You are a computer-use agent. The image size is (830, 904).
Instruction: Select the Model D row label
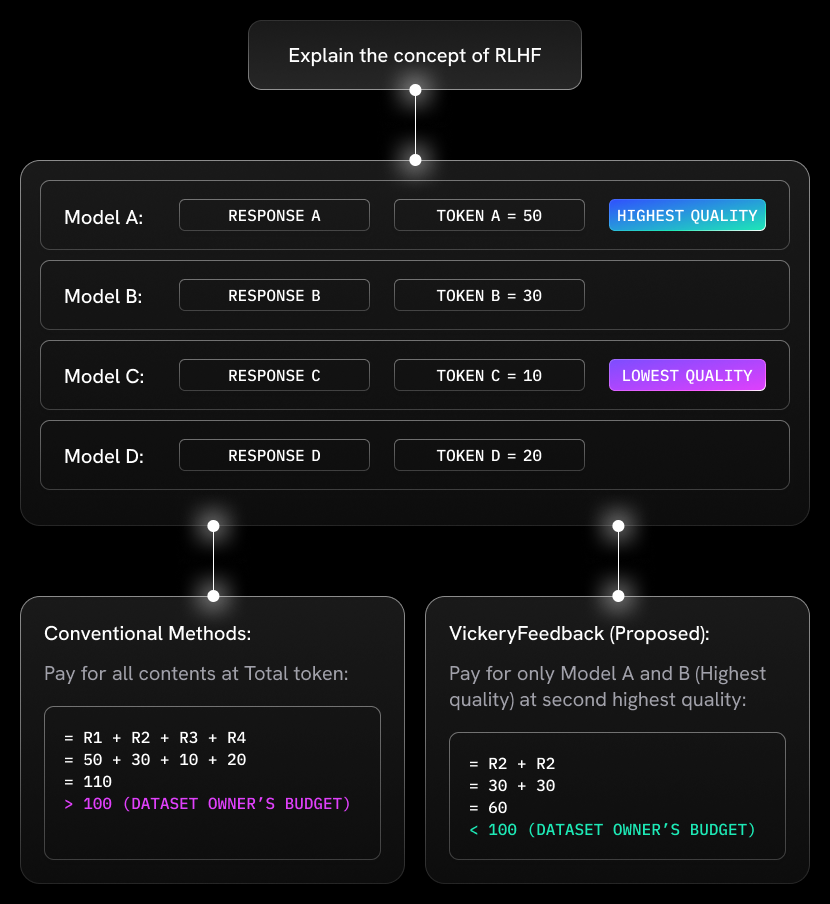tap(104, 457)
